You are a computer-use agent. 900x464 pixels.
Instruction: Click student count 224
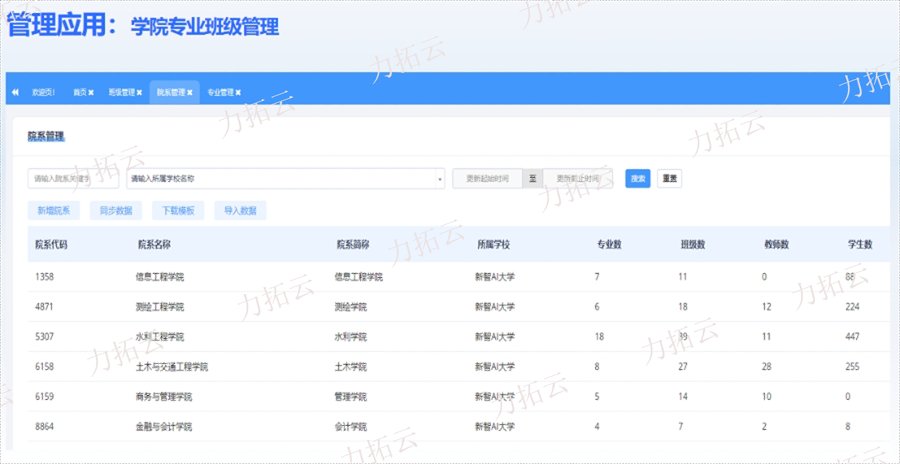pos(852,307)
